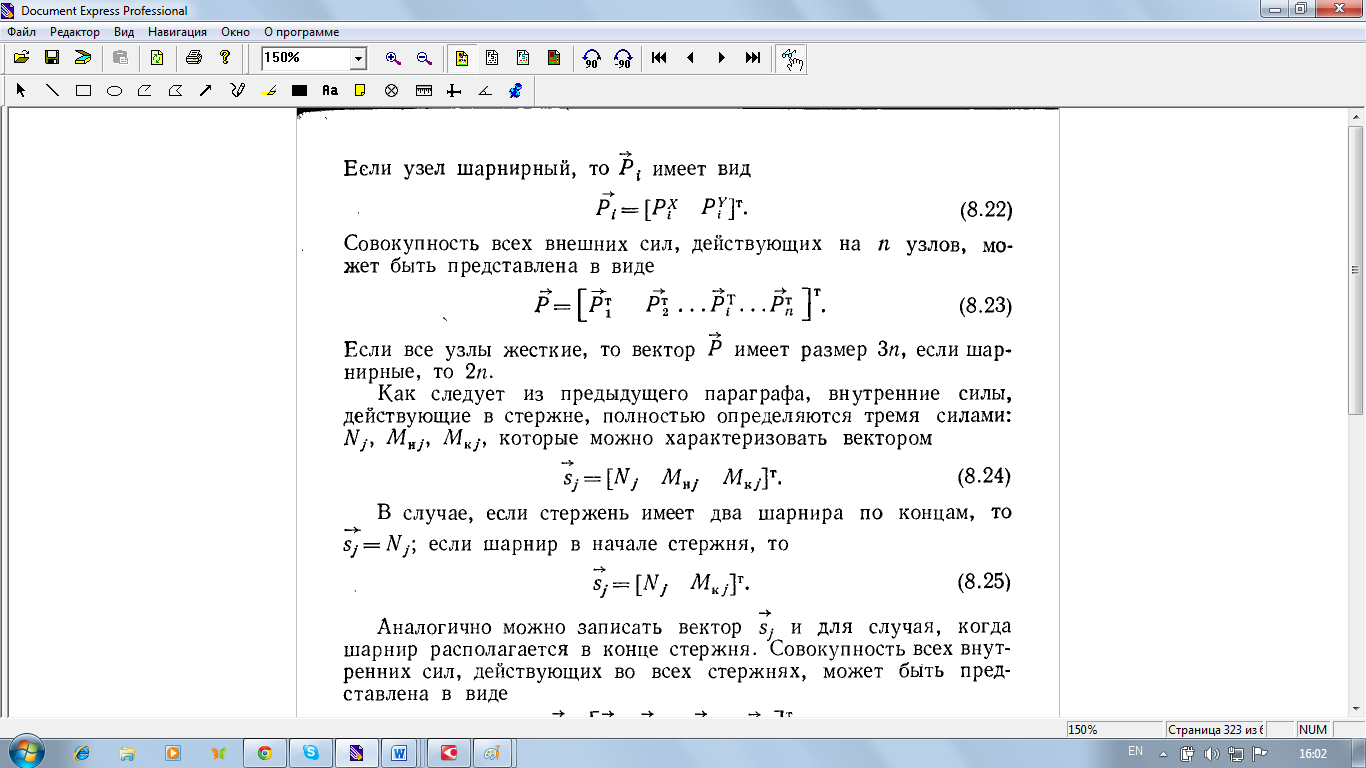The image size is (1366, 768).
Task: Open Skype from the taskbar
Action: [310, 752]
